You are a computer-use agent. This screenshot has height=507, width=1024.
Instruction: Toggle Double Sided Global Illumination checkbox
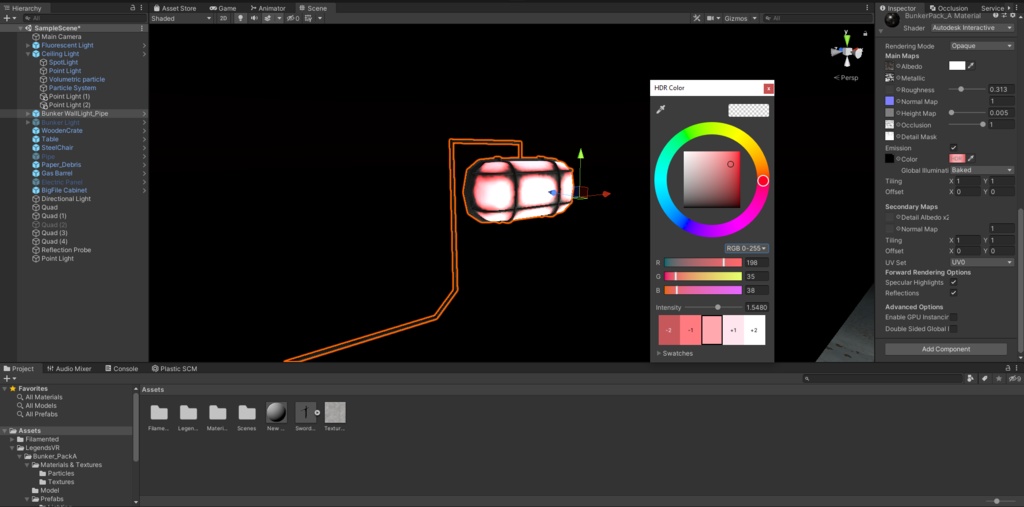953,329
